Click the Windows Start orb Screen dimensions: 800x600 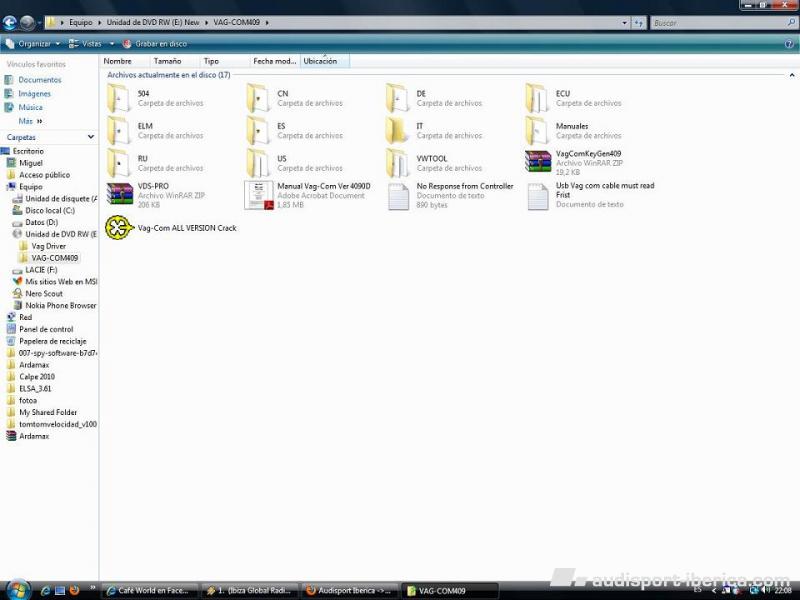[x=18, y=590]
